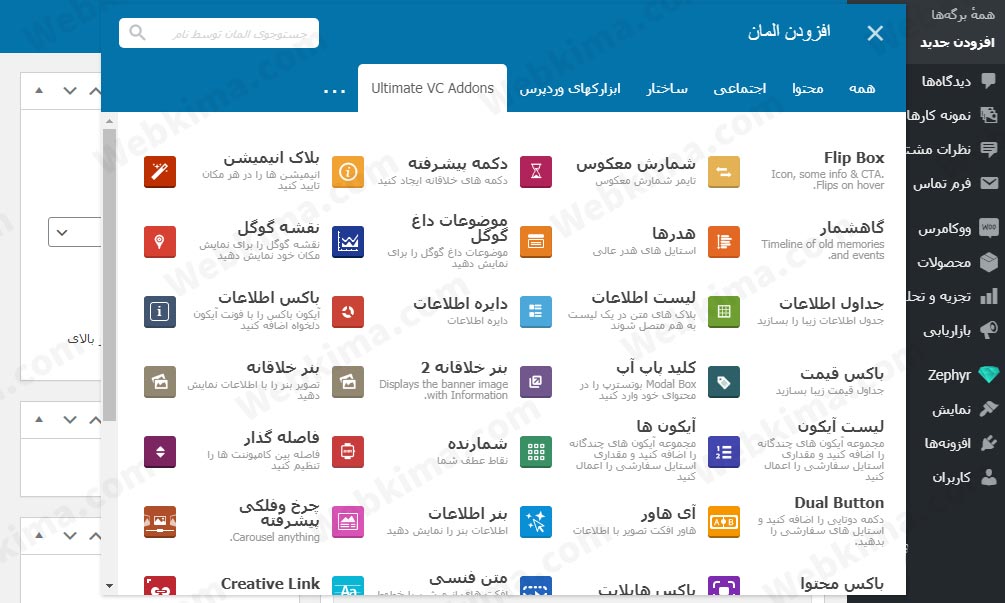Screen dimensions: 1005x603
Task: Add the کلید پاپ آپ modal icon
Action: [536, 382]
